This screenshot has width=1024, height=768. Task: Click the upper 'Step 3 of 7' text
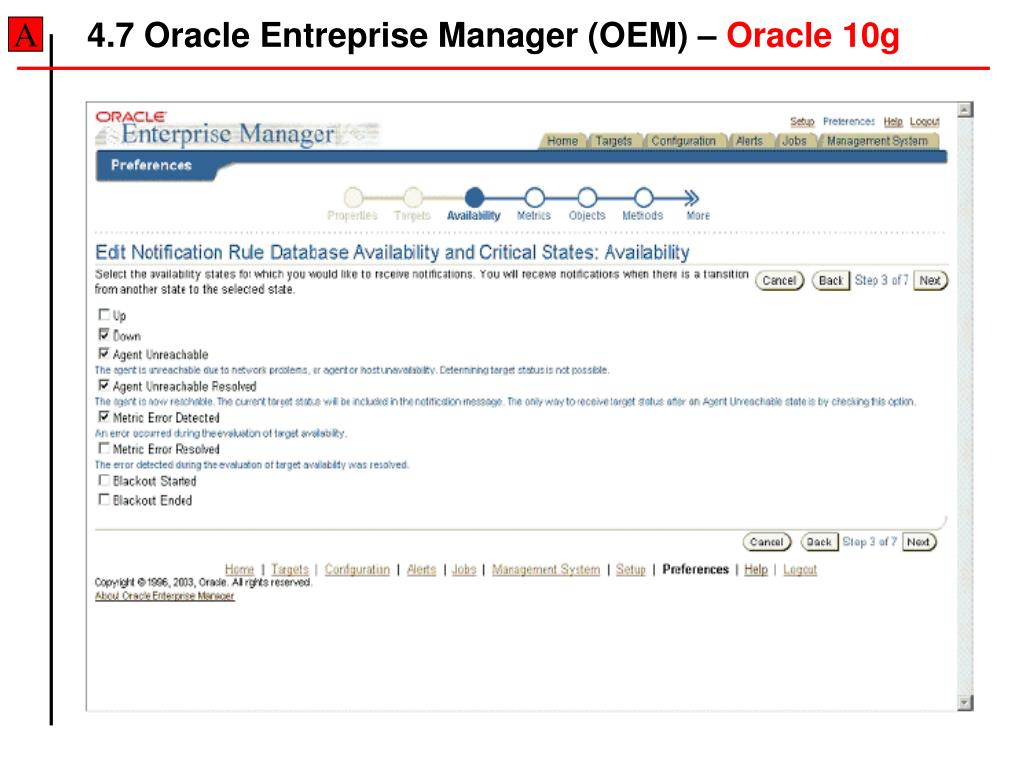(882, 280)
